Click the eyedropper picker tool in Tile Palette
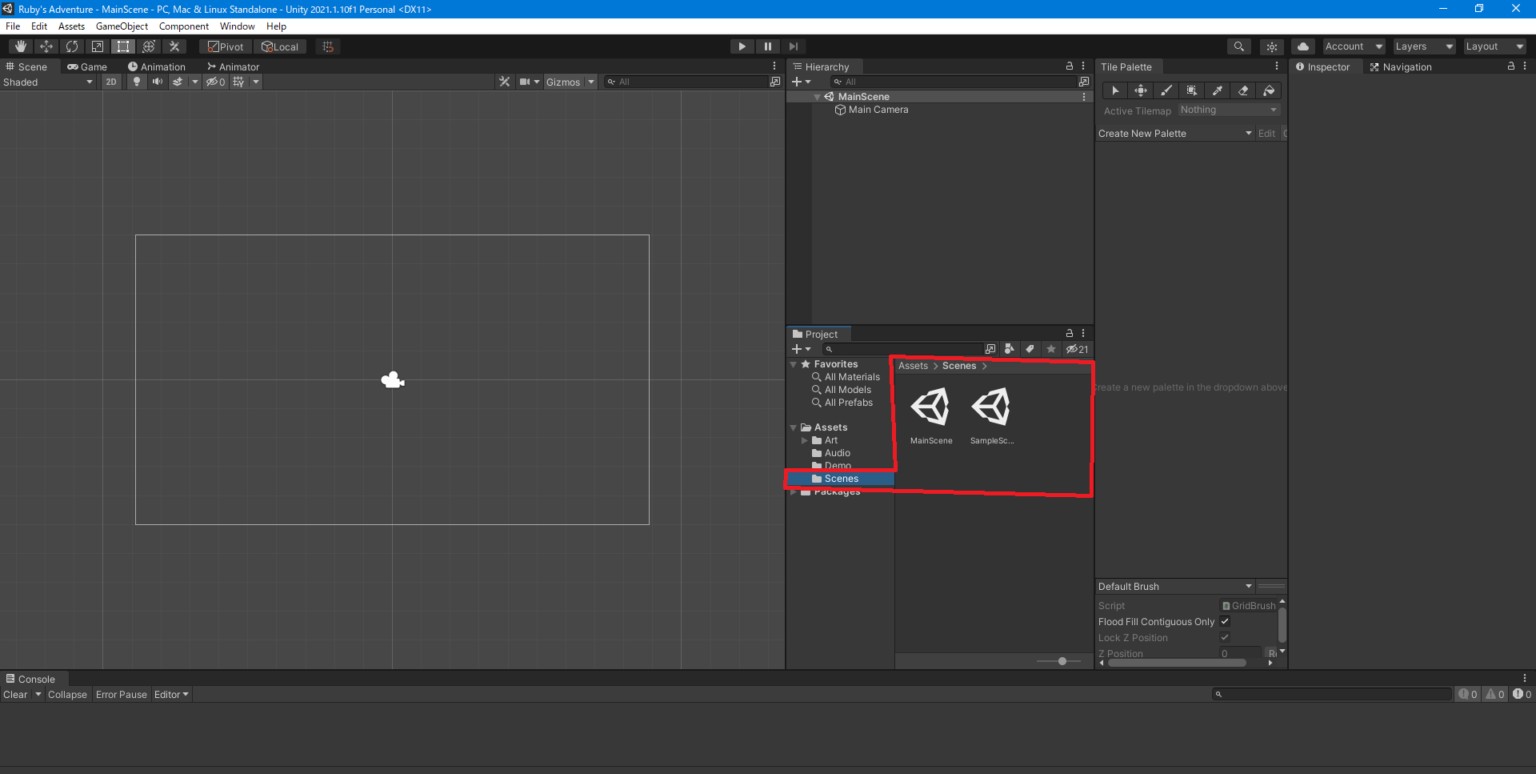Viewport: 1536px width, 774px height. click(x=1217, y=91)
